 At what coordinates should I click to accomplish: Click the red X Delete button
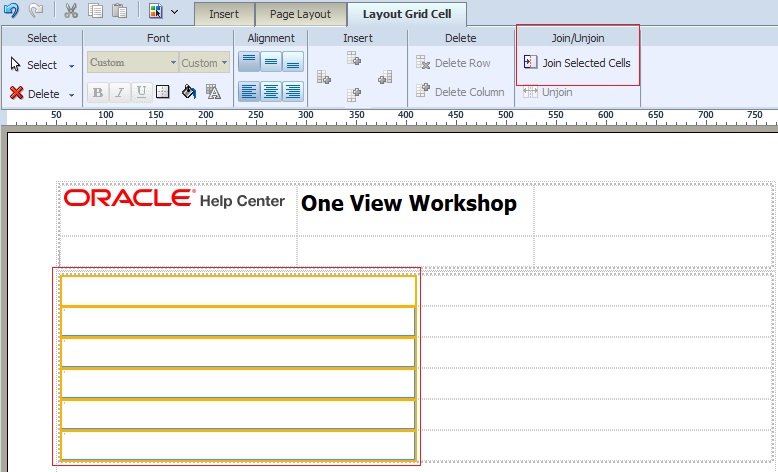[34, 93]
